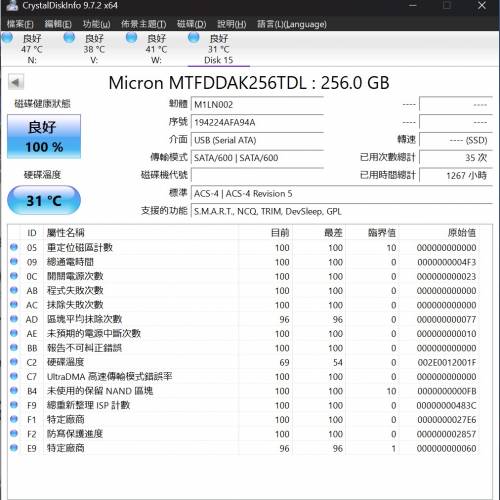Switch to the Disk 15 tab label

point(218,60)
